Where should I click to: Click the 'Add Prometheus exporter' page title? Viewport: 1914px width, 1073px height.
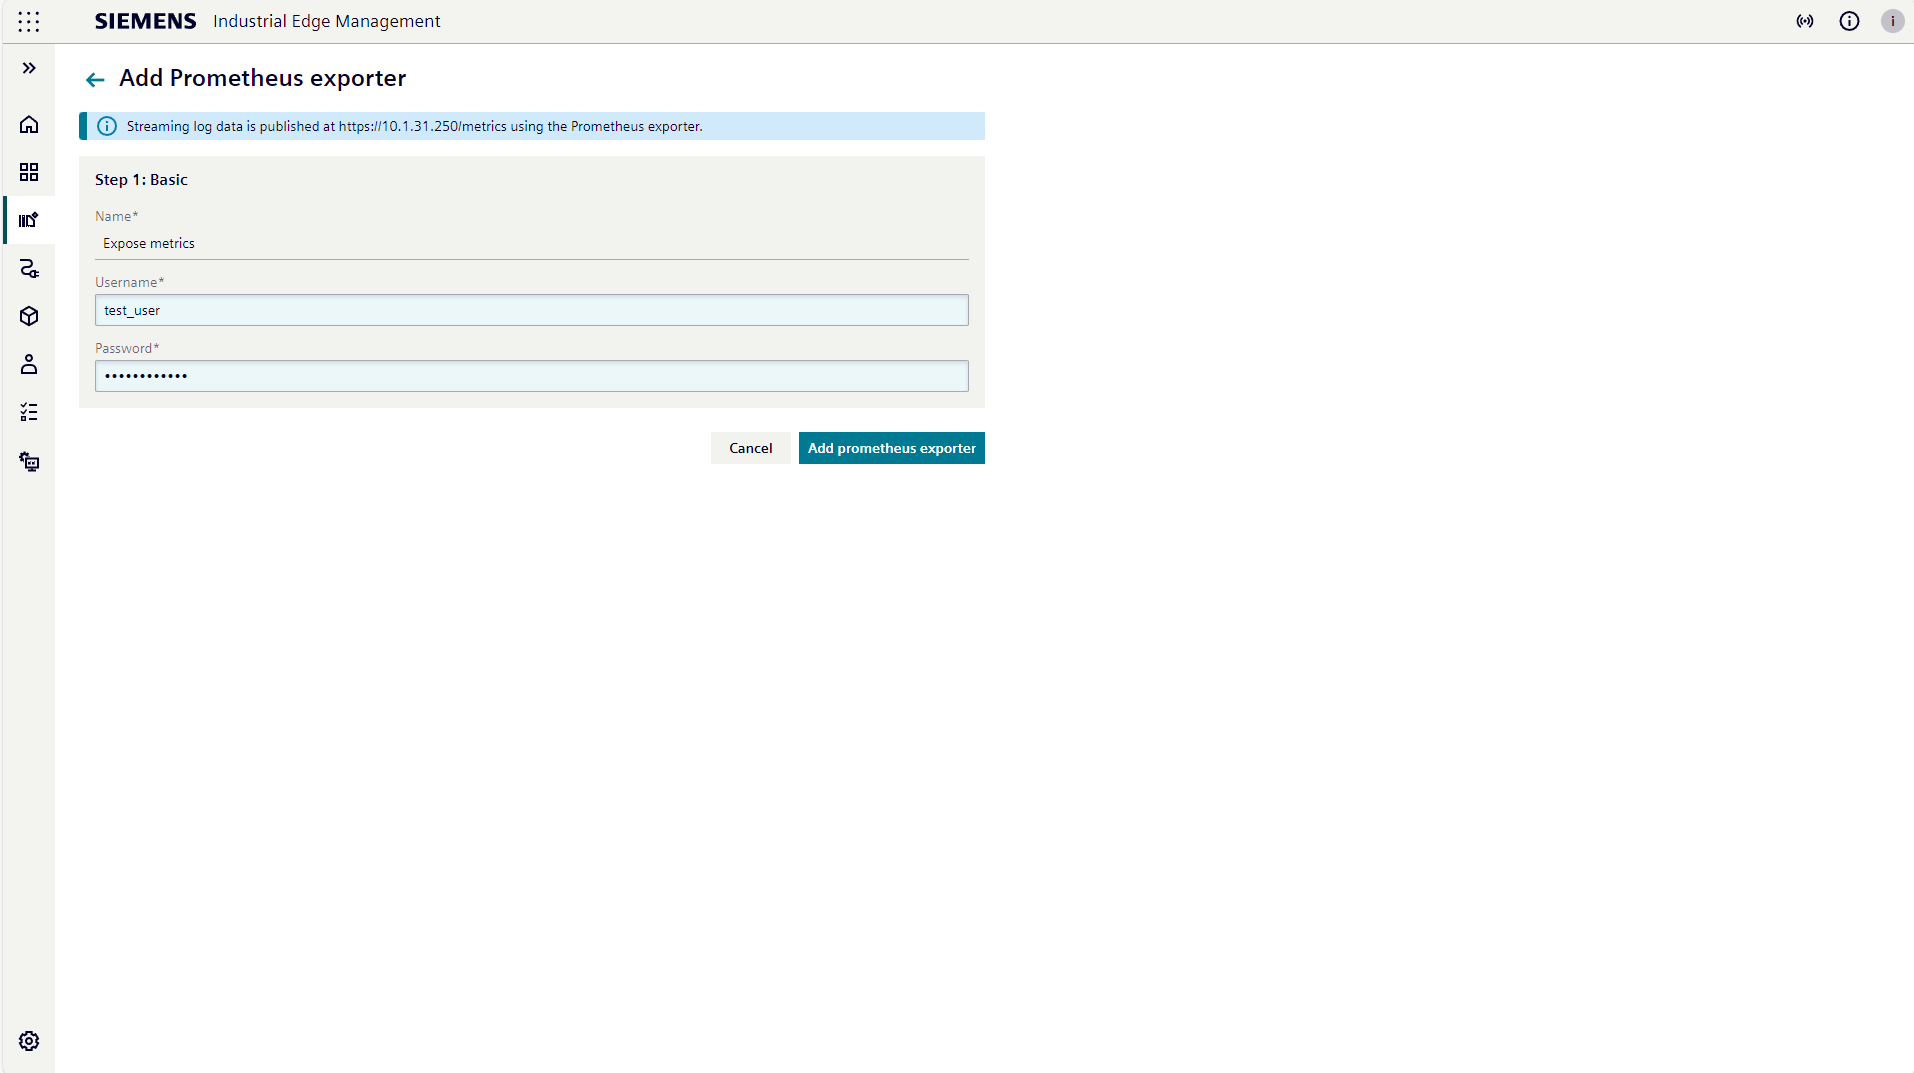pos(263,78)
